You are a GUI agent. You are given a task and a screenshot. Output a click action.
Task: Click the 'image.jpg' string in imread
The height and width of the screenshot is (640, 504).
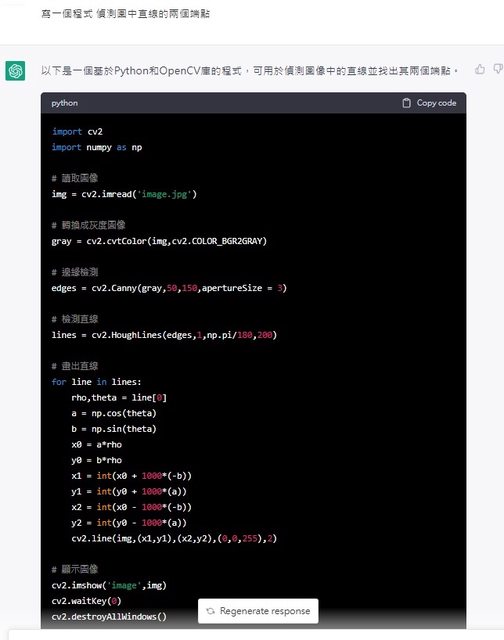(165, 194)
